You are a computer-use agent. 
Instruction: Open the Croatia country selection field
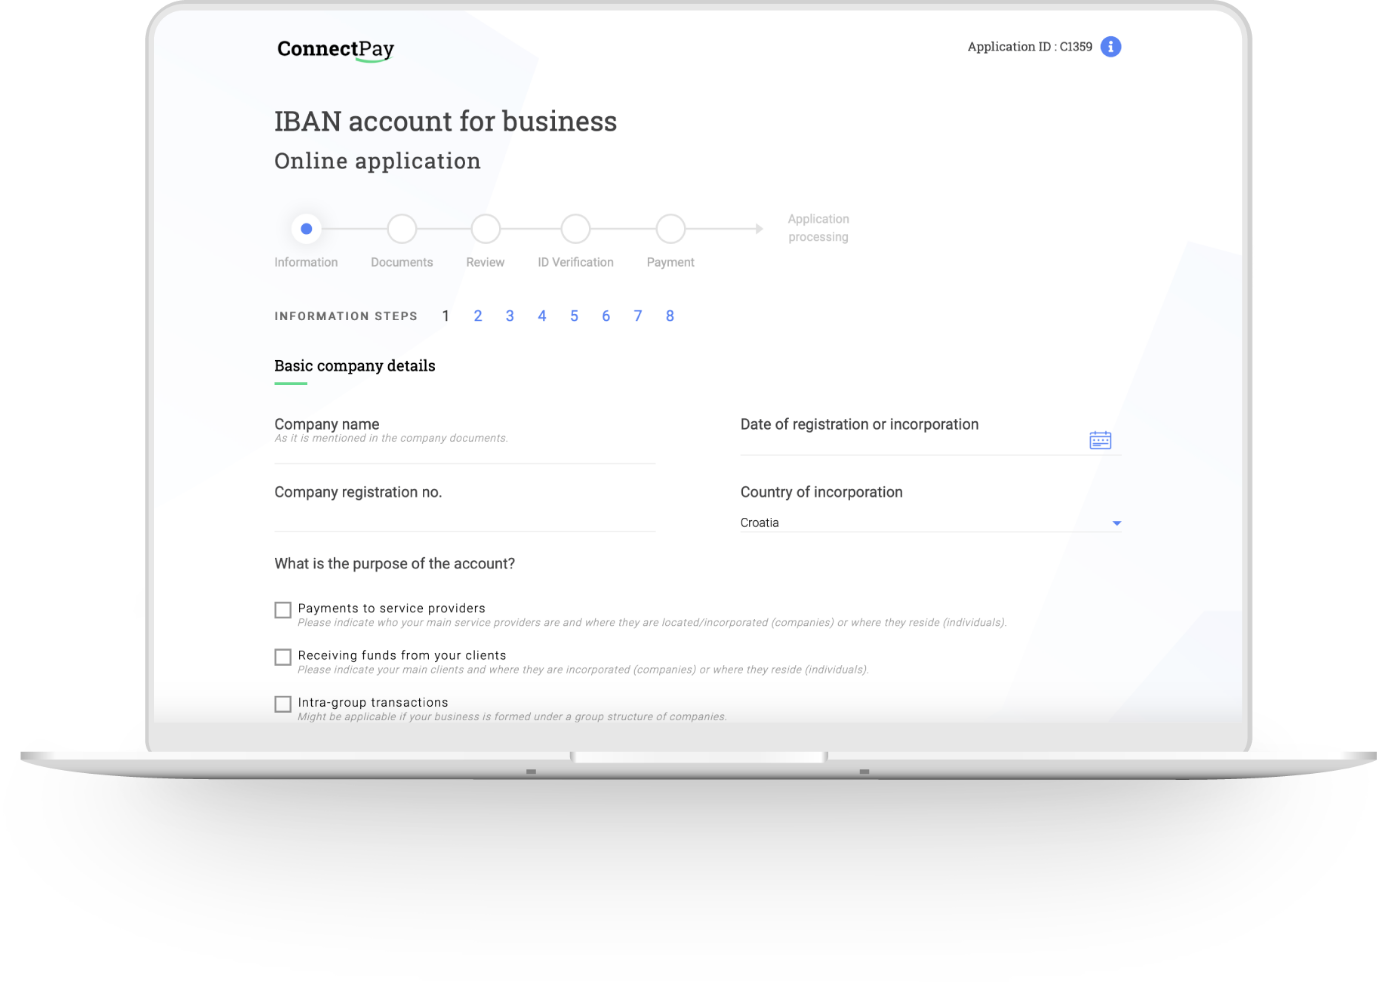click(x=920, y=523)
